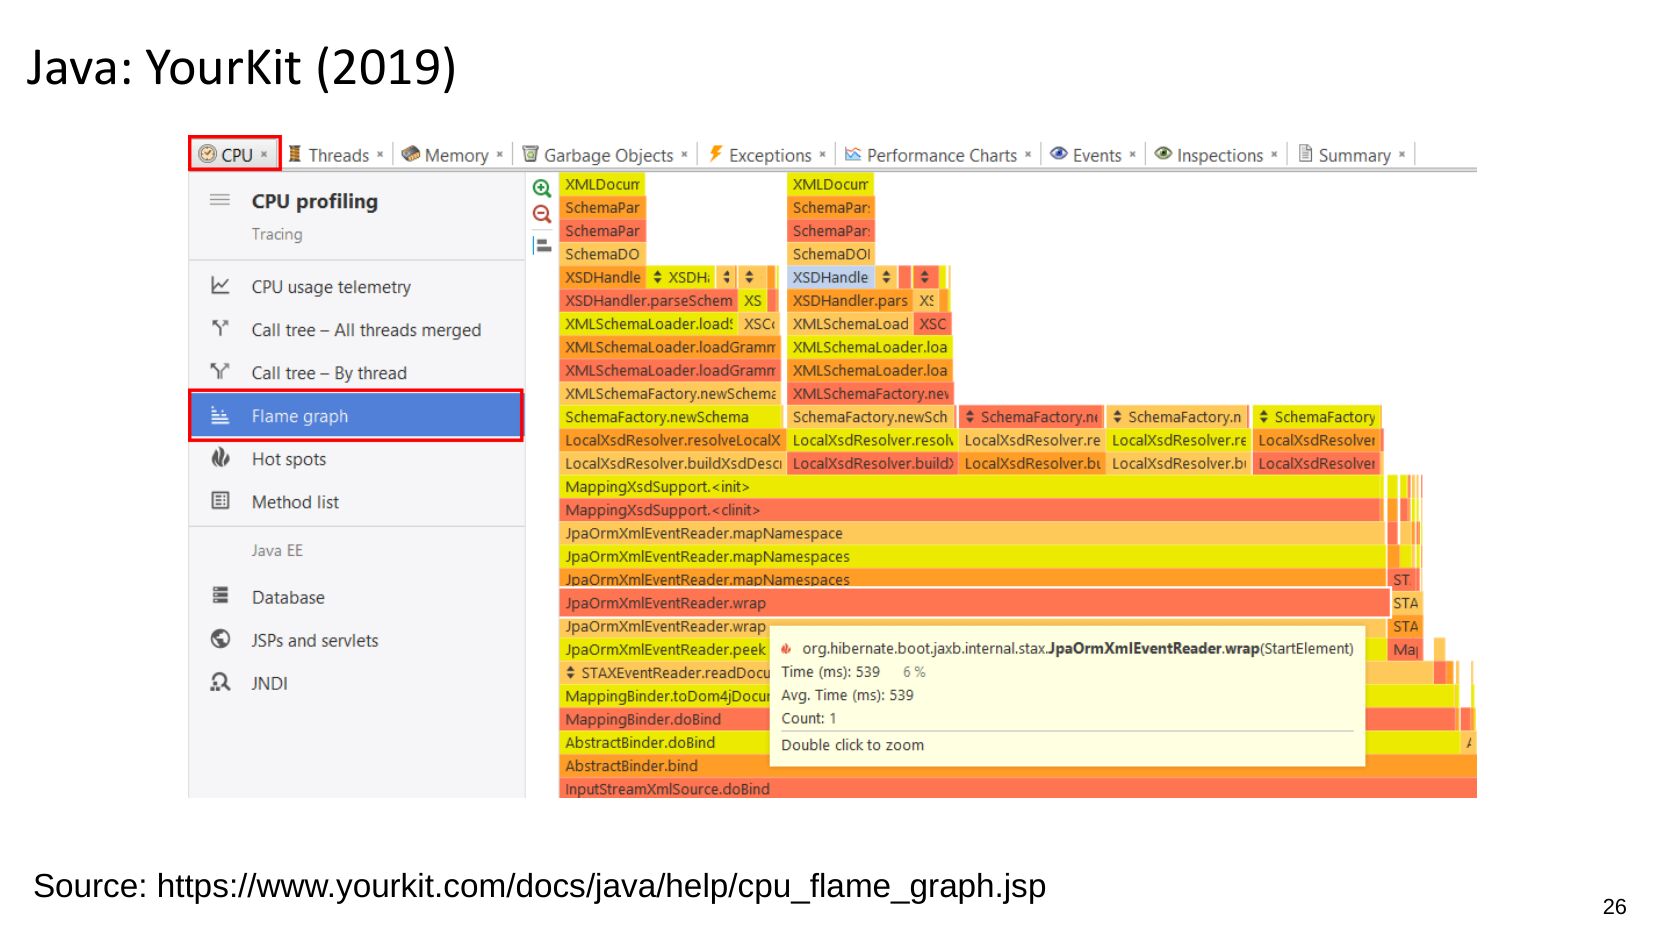Expand the collapsed XSDH frame arrows
The height and width of the screenshot is (931, 1654).
(x=657, y=278)
